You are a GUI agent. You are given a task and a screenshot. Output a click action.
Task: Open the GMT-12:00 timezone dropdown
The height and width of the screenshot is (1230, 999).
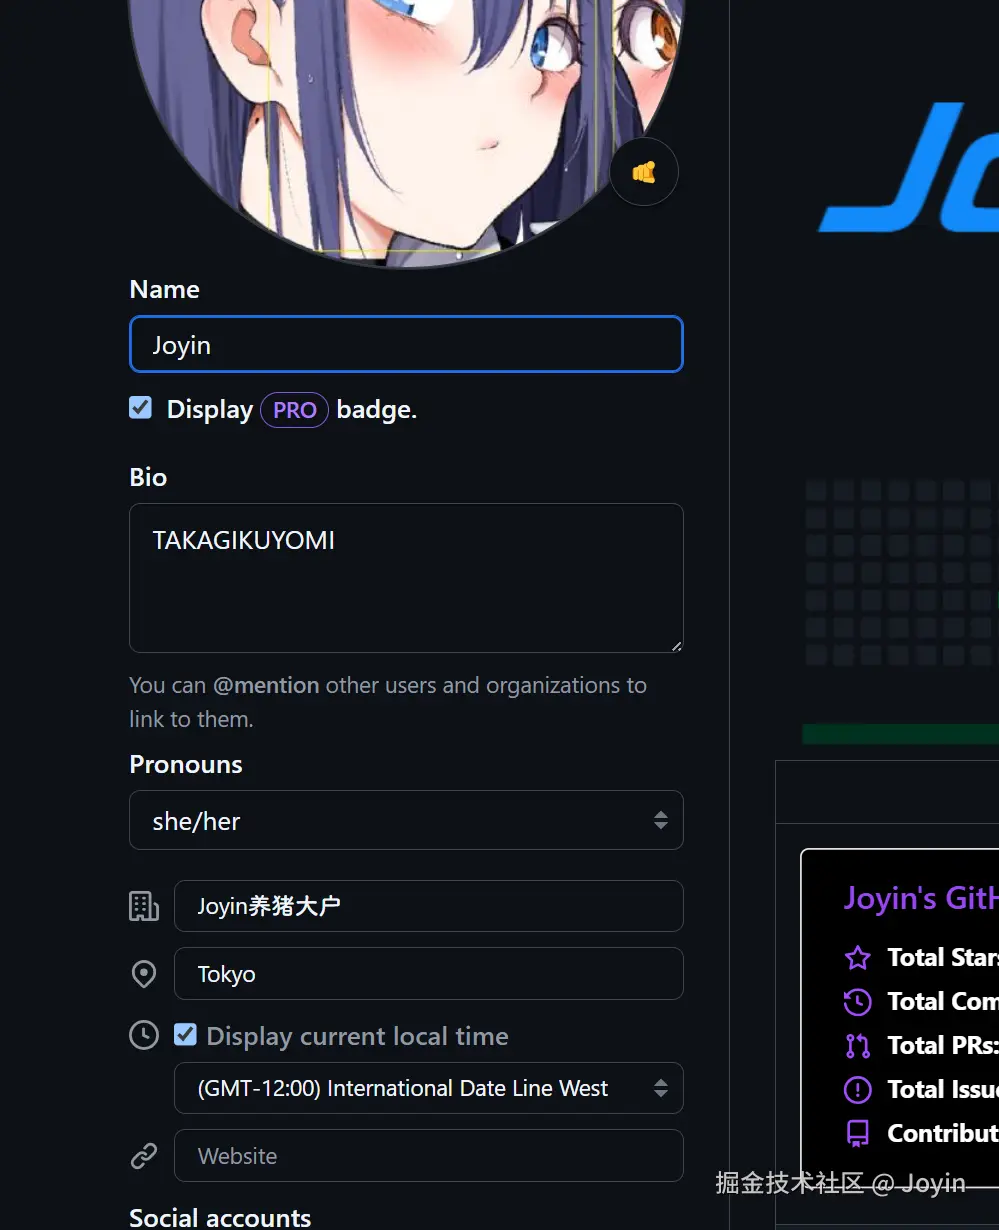click(x=429, y=1088)
